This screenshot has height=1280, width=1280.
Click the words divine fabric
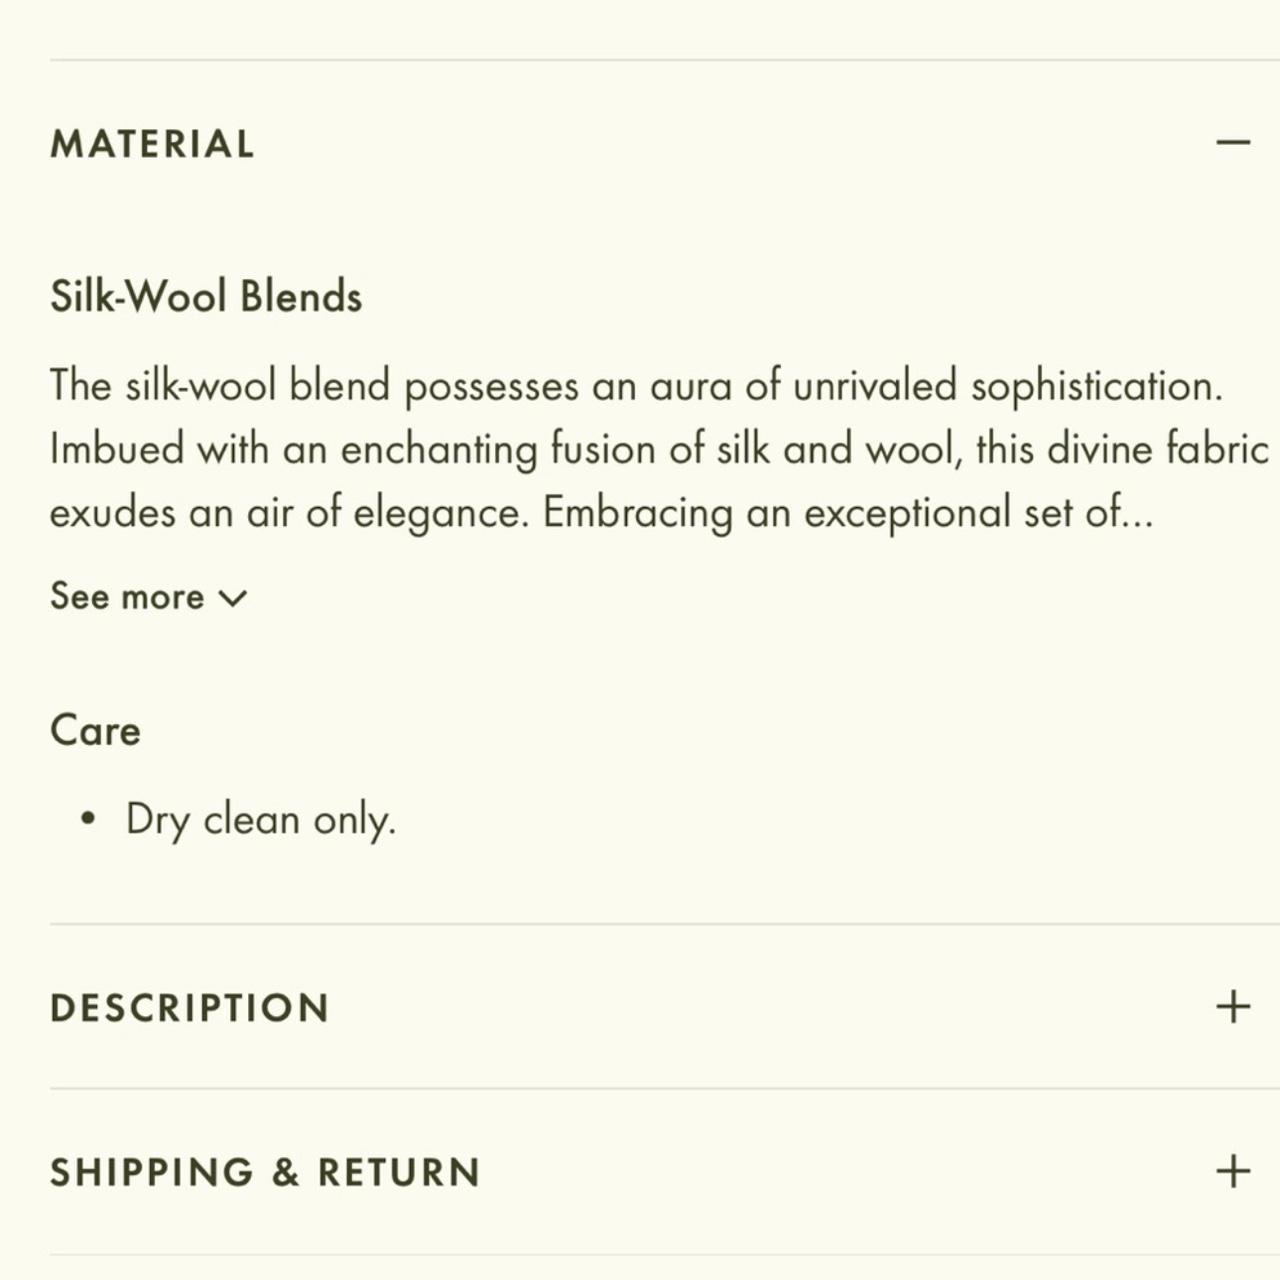point(1158,449)
